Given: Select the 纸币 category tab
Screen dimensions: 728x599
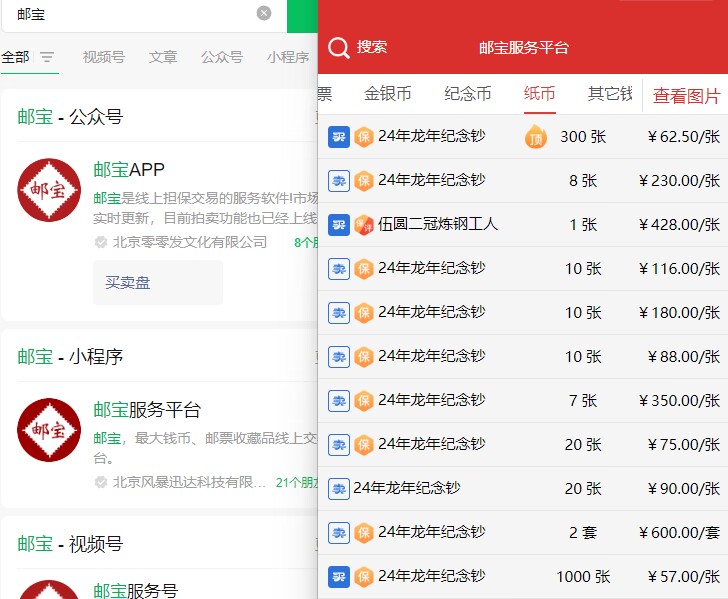Looking at the screenshot, I should (540, 93).
